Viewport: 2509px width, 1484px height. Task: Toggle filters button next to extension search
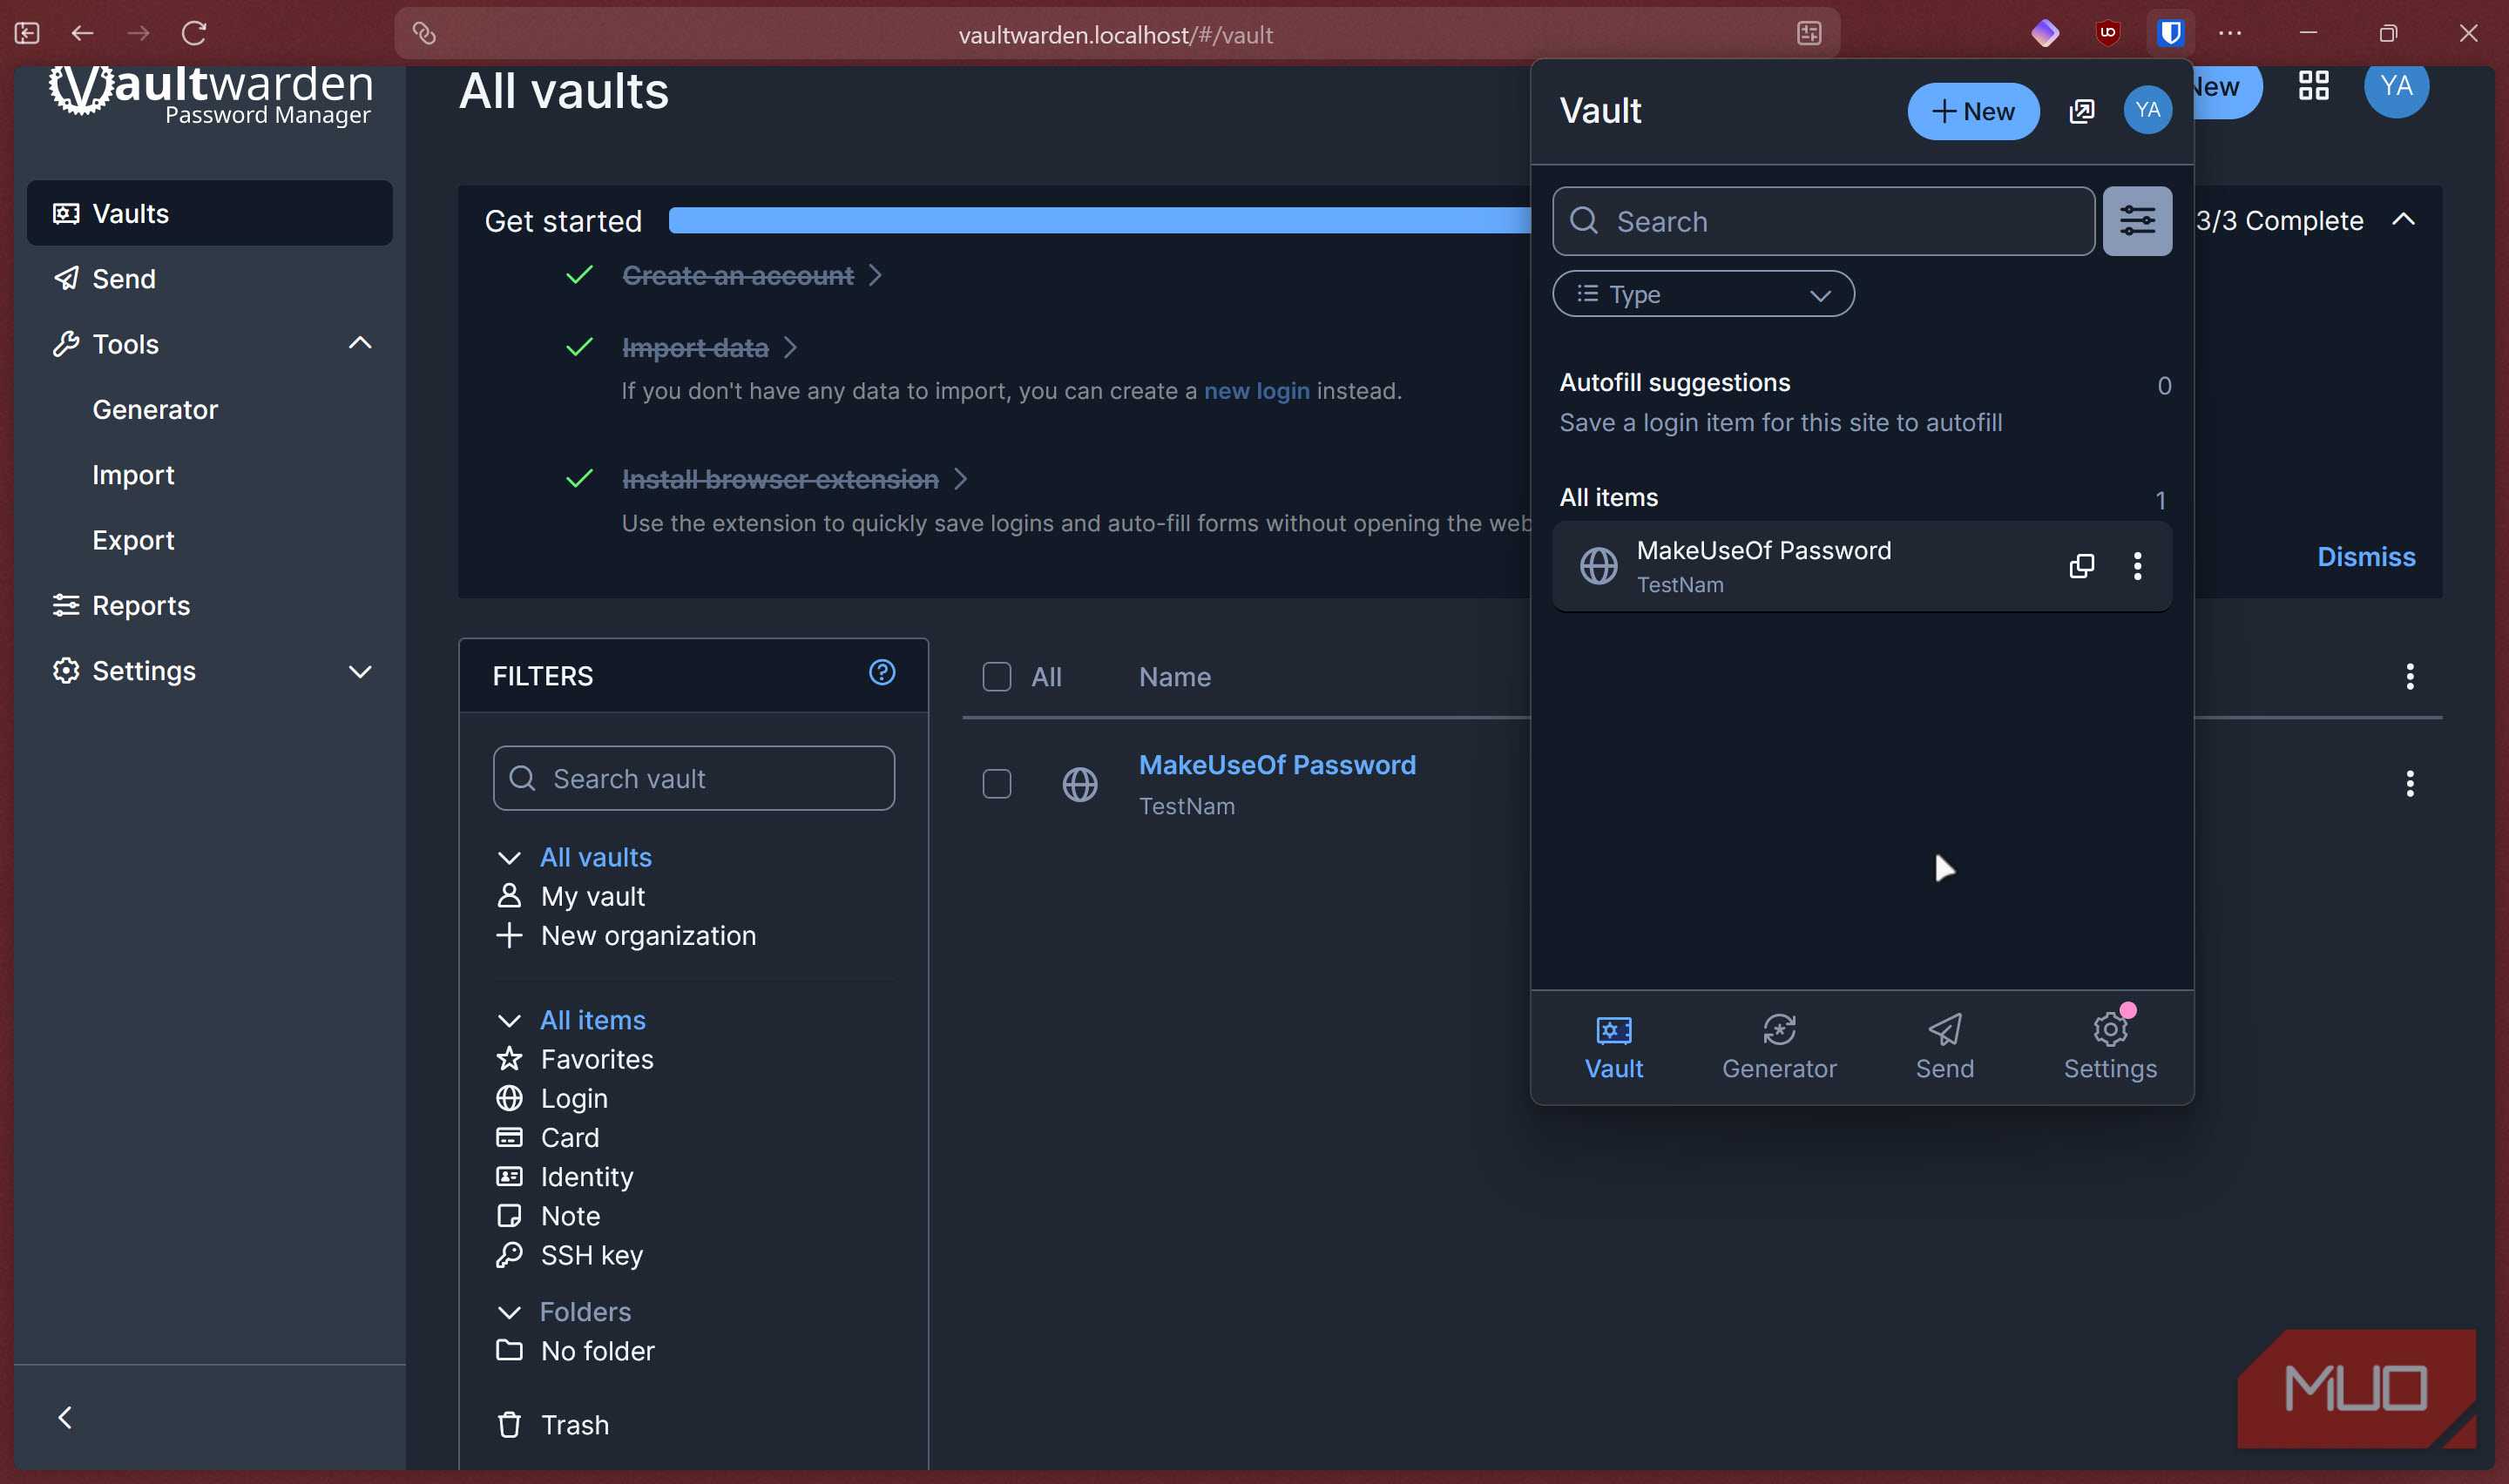point(2137,221)
